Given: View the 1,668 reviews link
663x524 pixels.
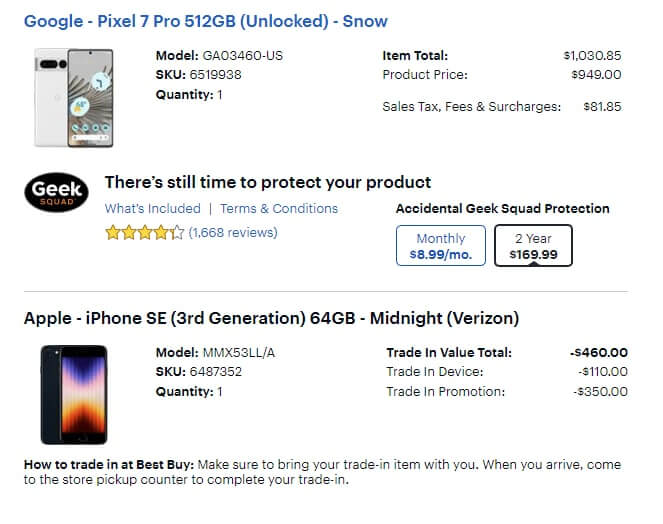Looking at the screenshot, I should (233, 233).
